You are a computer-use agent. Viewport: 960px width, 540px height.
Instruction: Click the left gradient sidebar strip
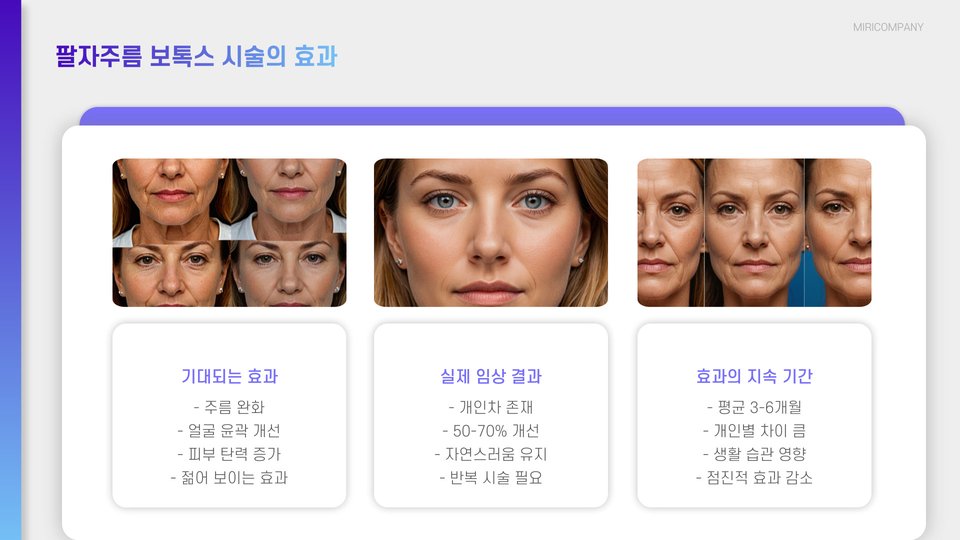click(x=10, y=270)
